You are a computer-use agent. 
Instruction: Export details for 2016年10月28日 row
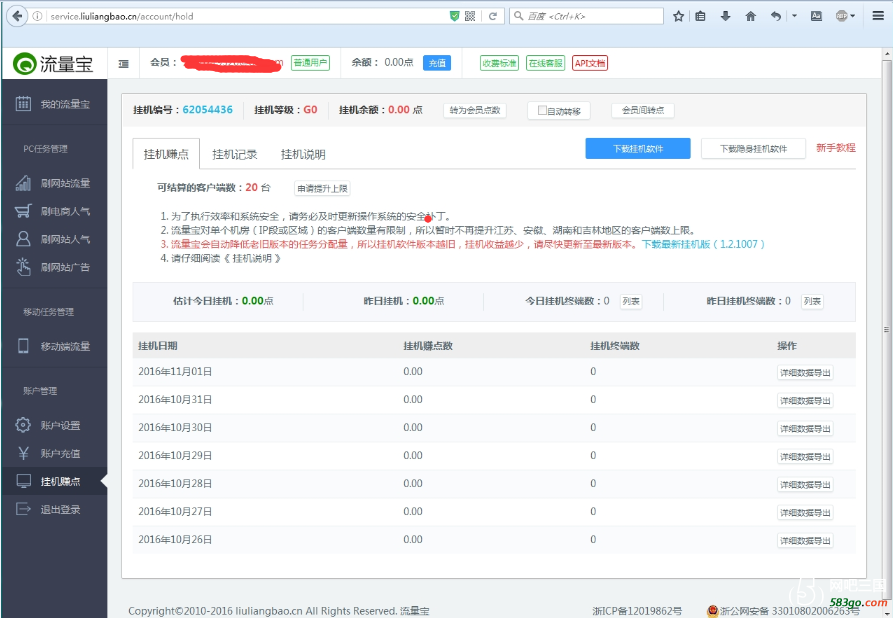(805, 484)
